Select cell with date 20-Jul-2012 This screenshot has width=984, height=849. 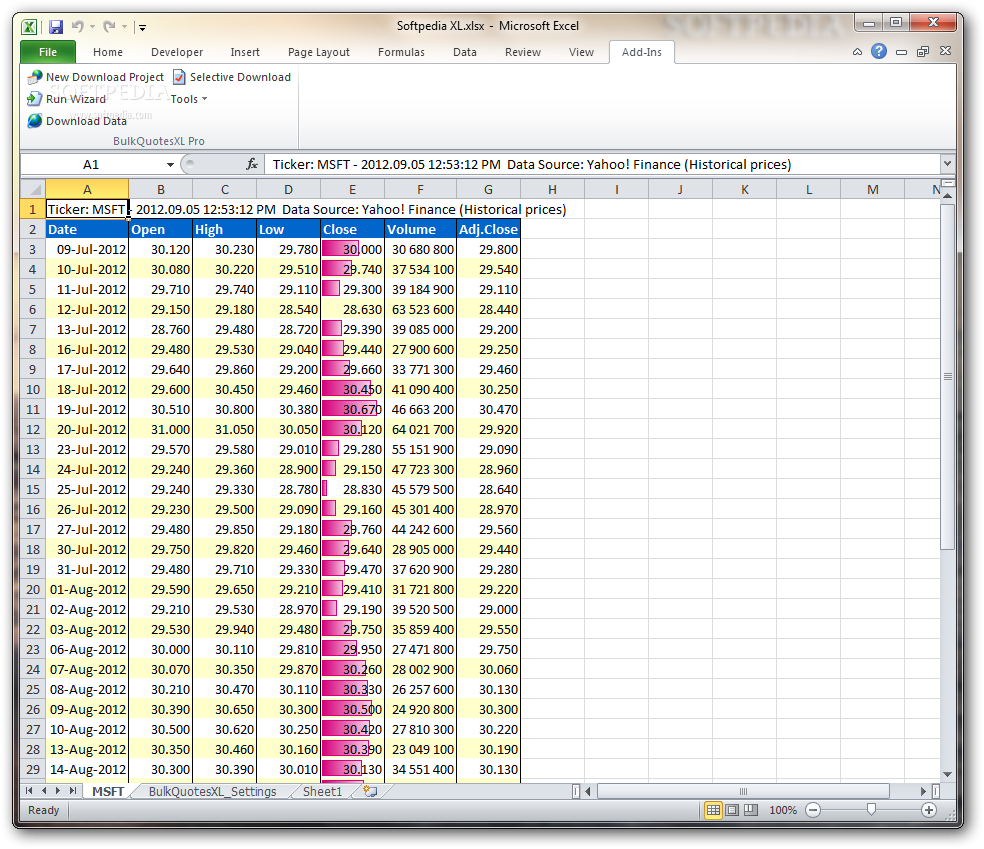pos(87,429)
